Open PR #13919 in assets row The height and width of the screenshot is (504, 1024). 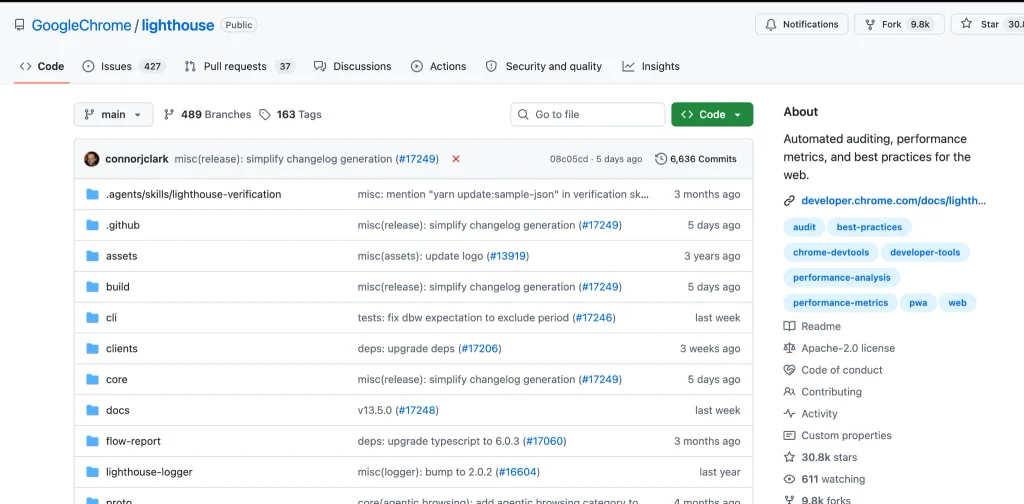pos(507,256)
